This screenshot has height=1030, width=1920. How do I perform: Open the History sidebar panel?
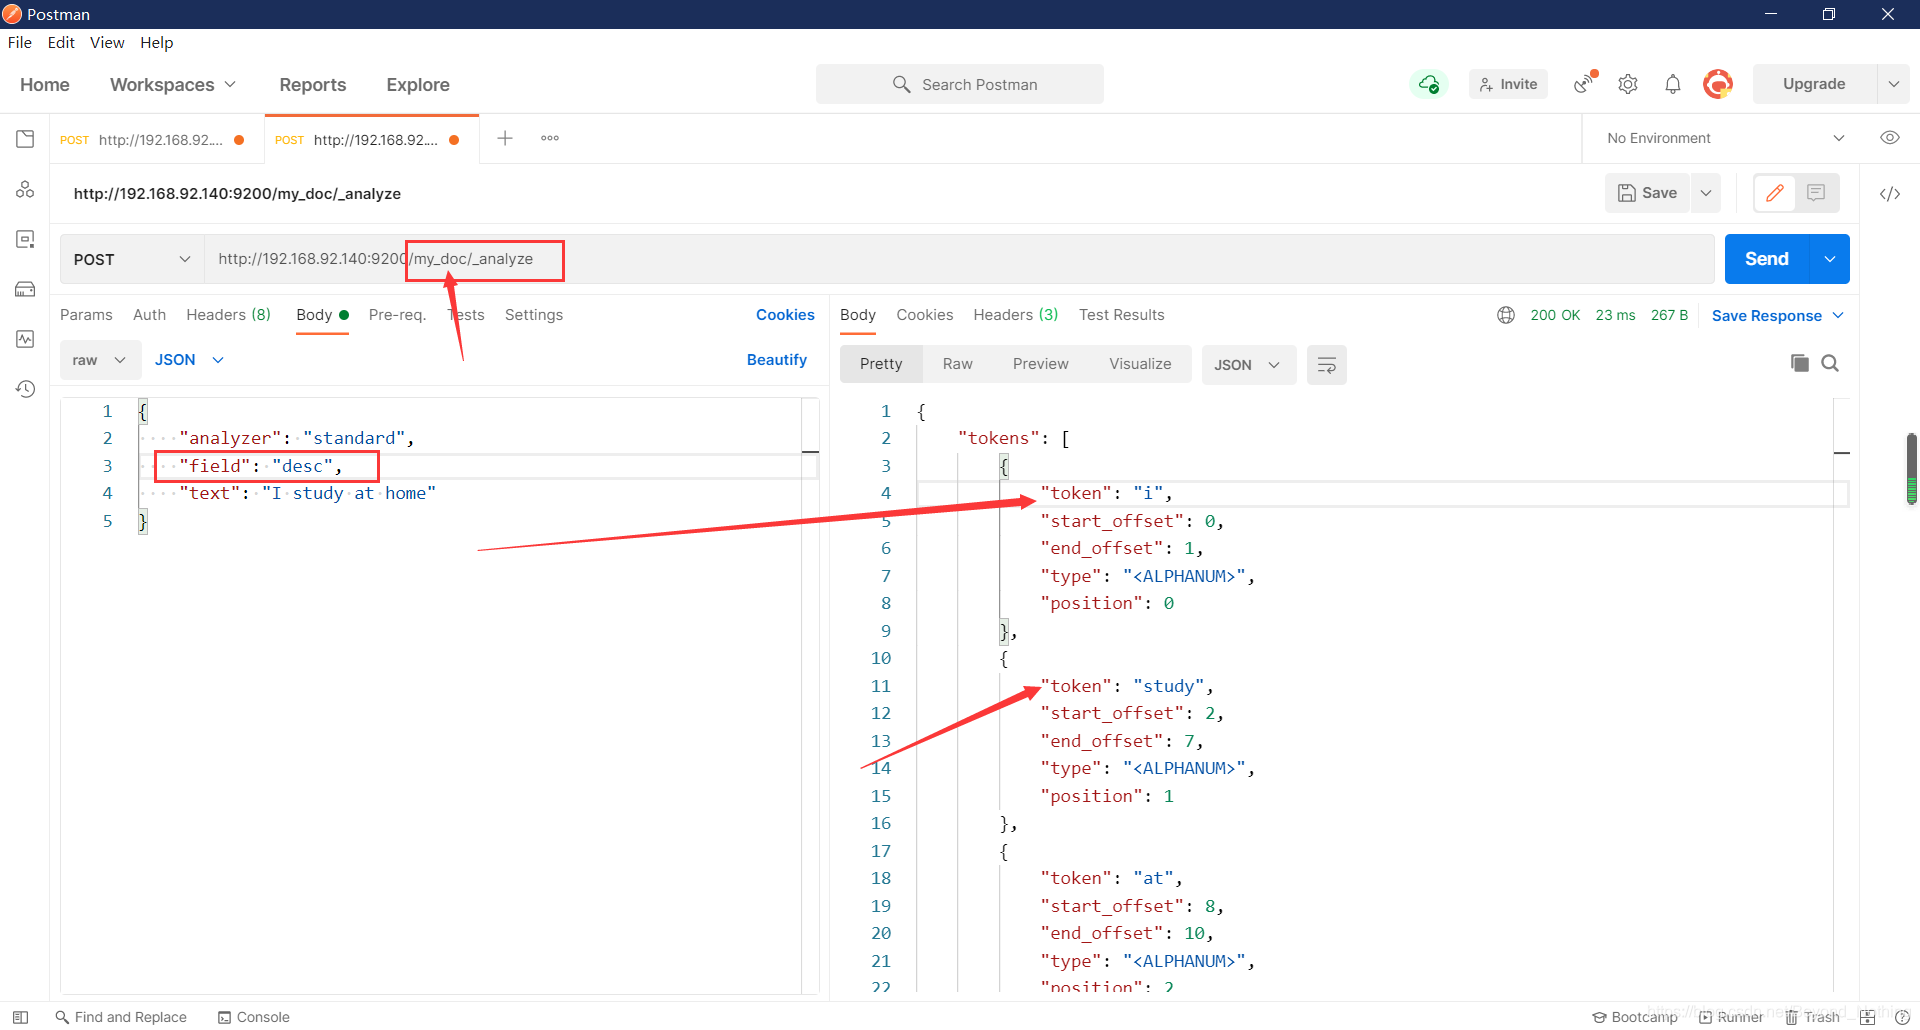25,389
